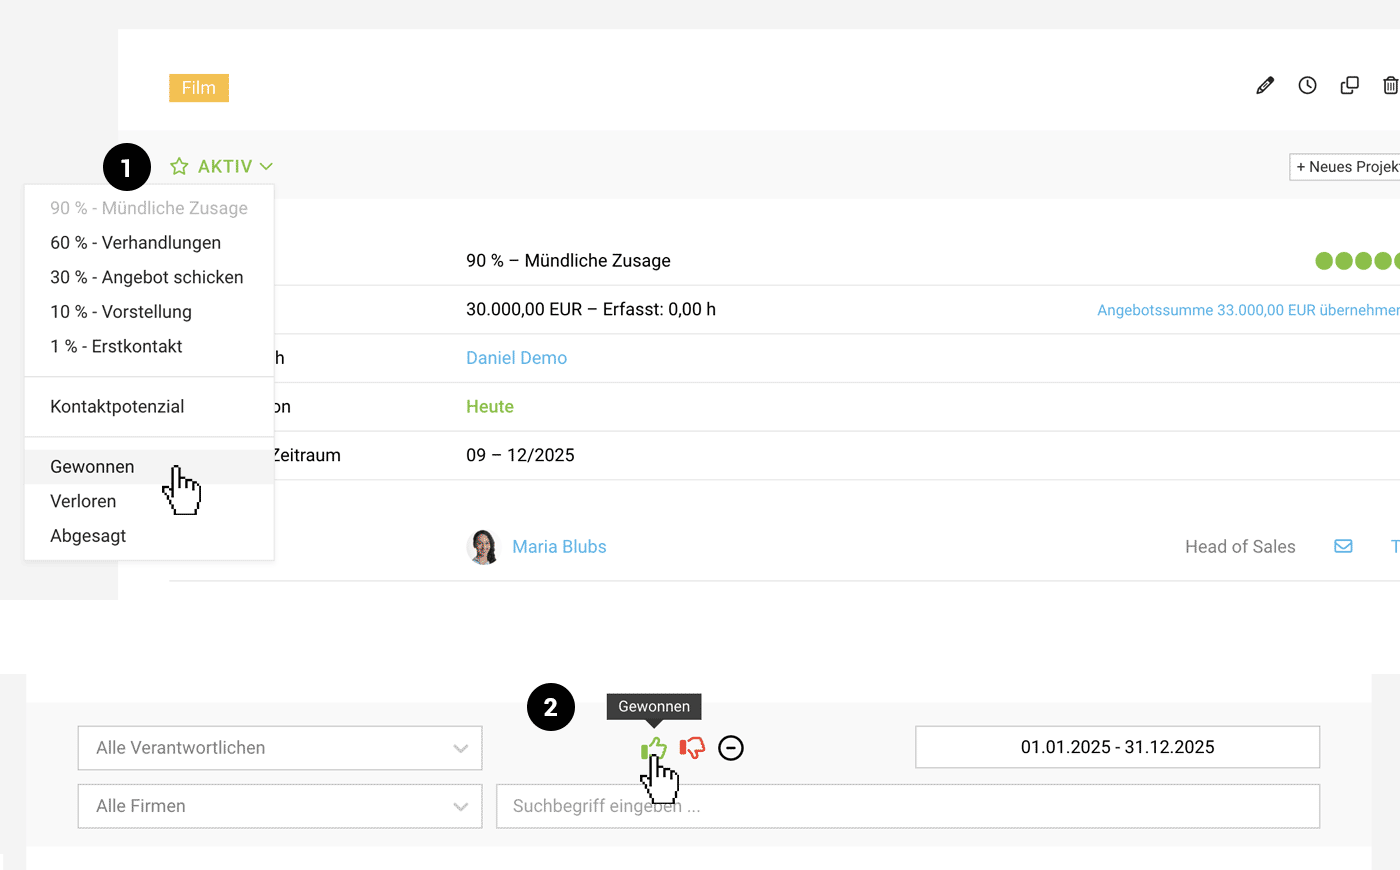This screenshot has width=1400, height=870.
Task: Click the trash delete icon
Action: click(1390, 86)
